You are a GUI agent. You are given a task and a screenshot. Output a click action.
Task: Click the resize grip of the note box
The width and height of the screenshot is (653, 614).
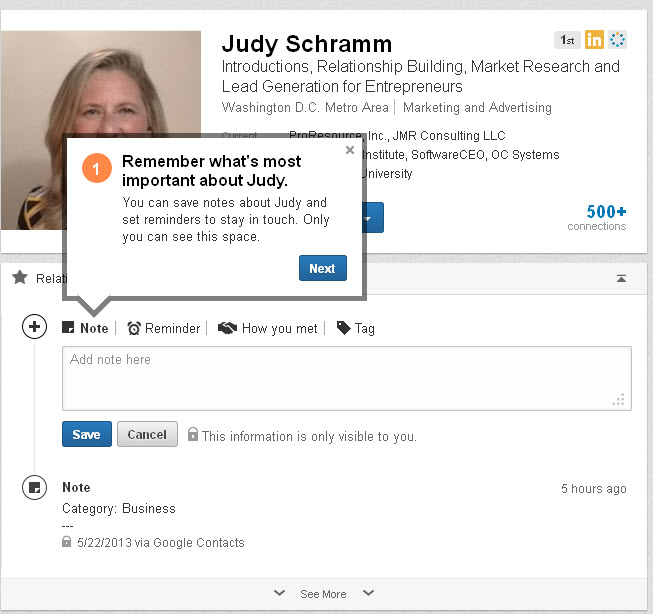pyautogui.click(x=619, y=399)
